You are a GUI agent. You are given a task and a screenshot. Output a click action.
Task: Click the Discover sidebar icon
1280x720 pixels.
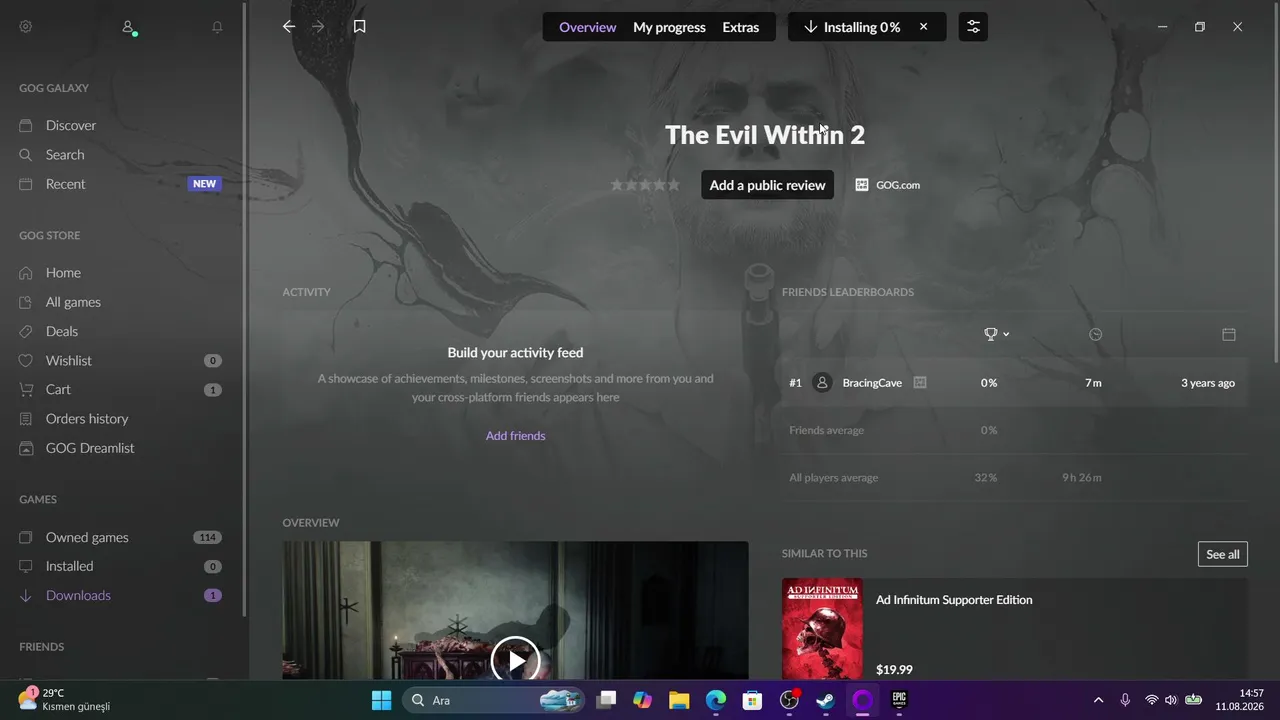click(26, 125)
